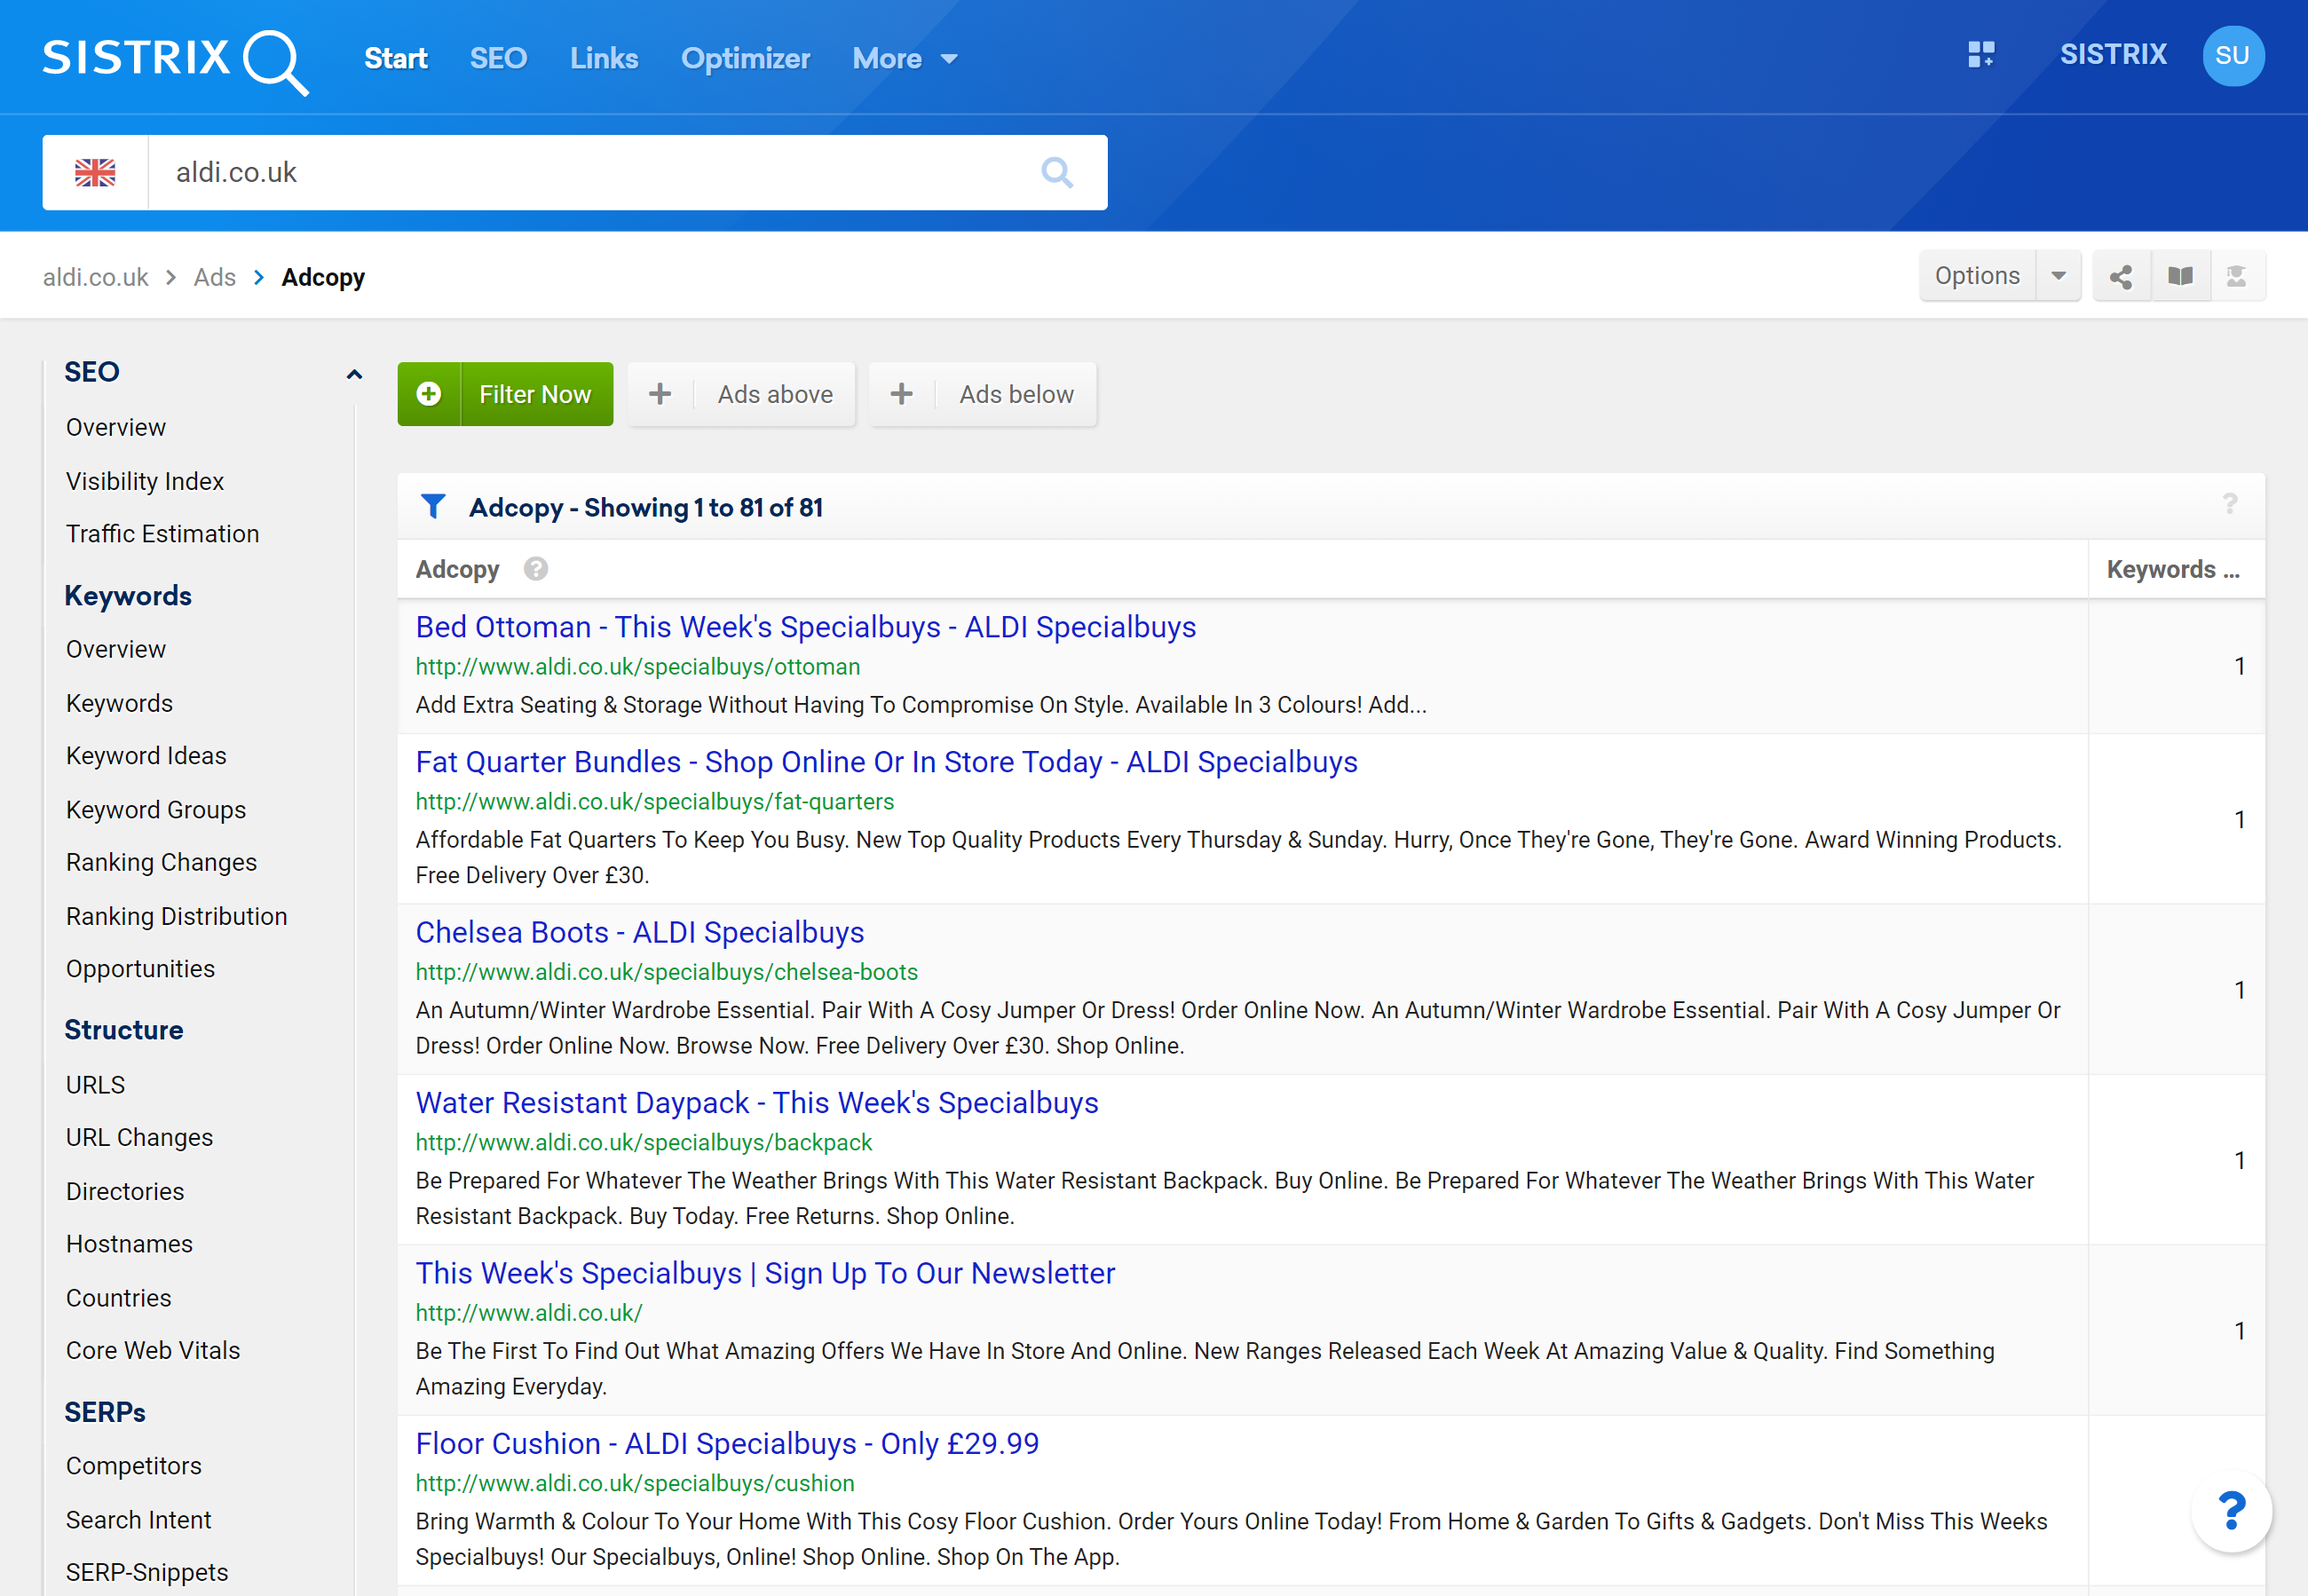
Task: Open the apps grid icon
Action: click(x=1980, y=54)
